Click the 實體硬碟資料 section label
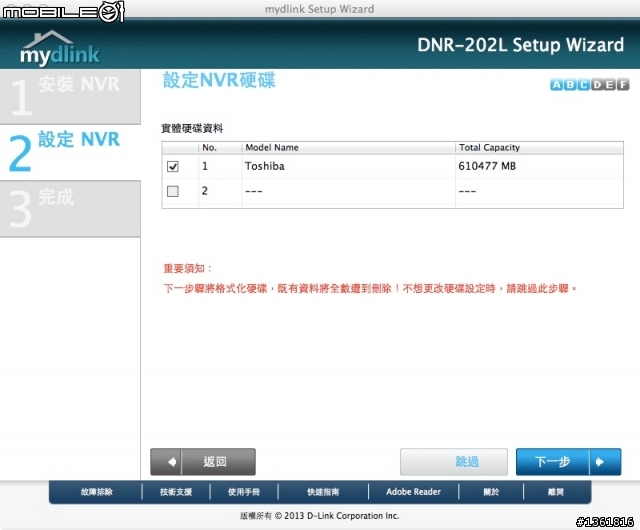This screenshot has width=640, height=530. (192, 129)
